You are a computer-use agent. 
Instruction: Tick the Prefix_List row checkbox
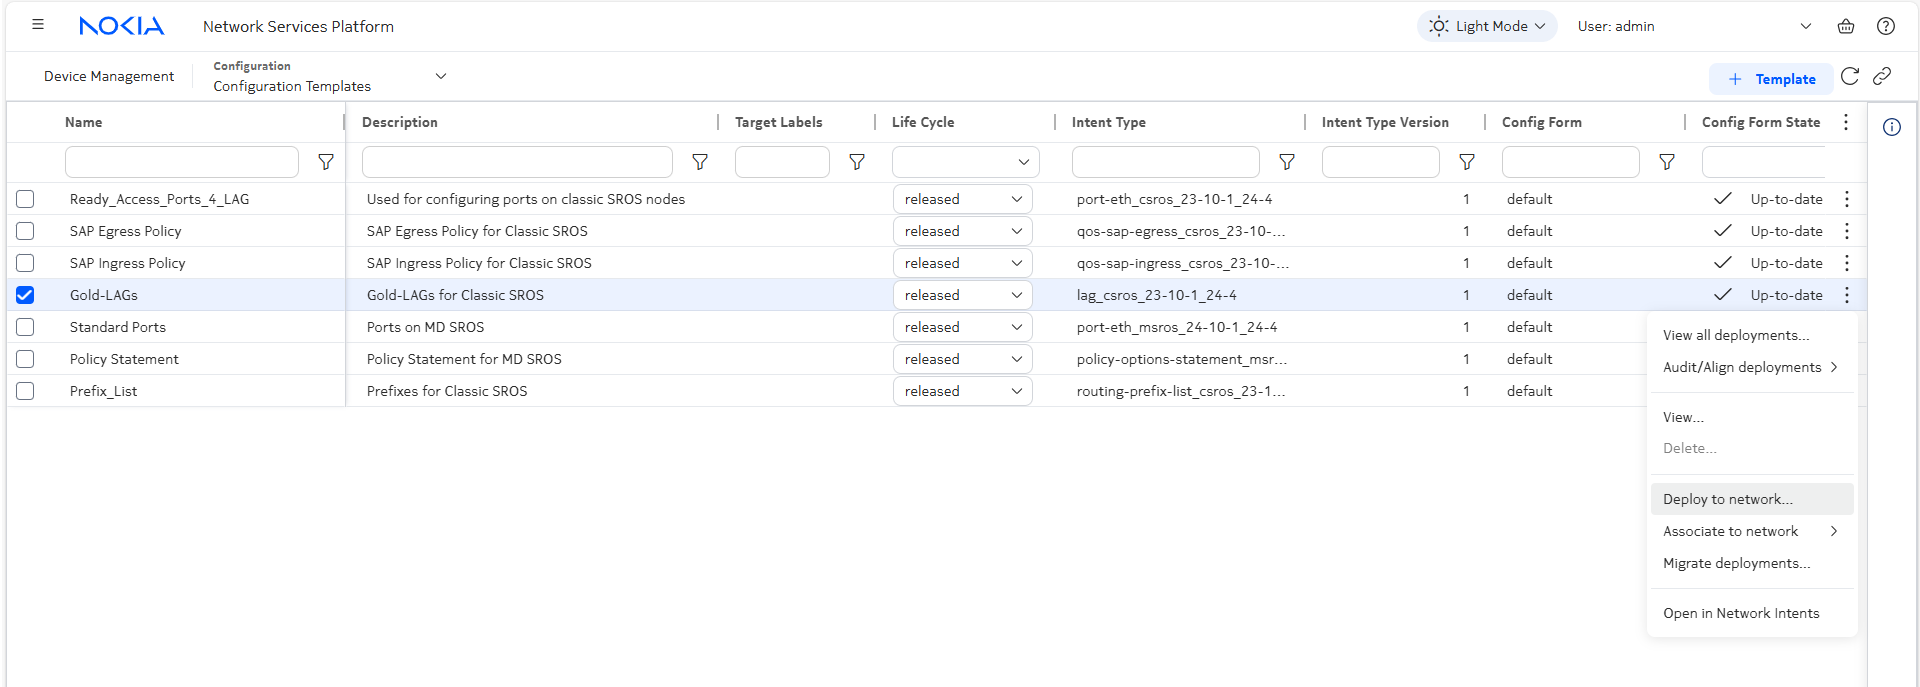(25, 391)
